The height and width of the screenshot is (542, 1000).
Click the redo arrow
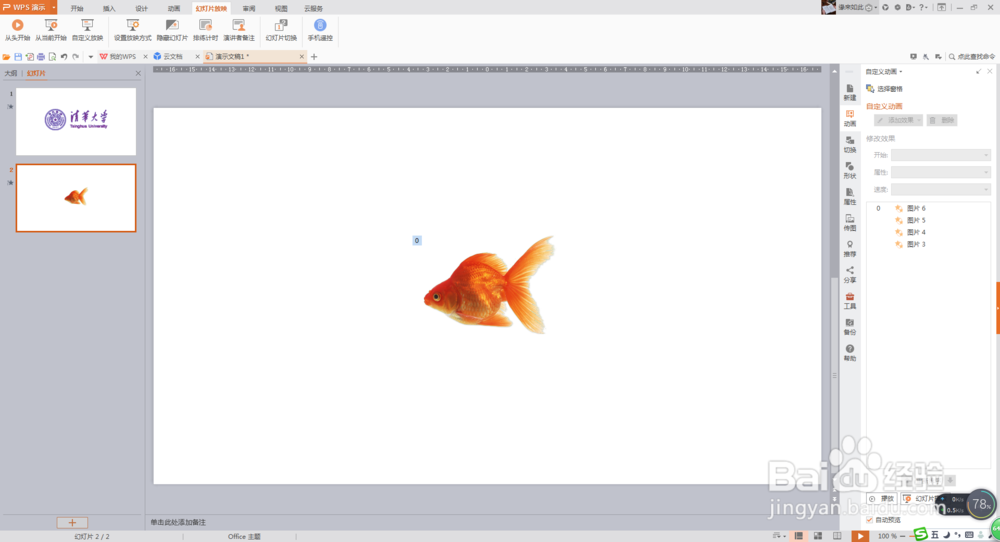click(x=75, y=57)
